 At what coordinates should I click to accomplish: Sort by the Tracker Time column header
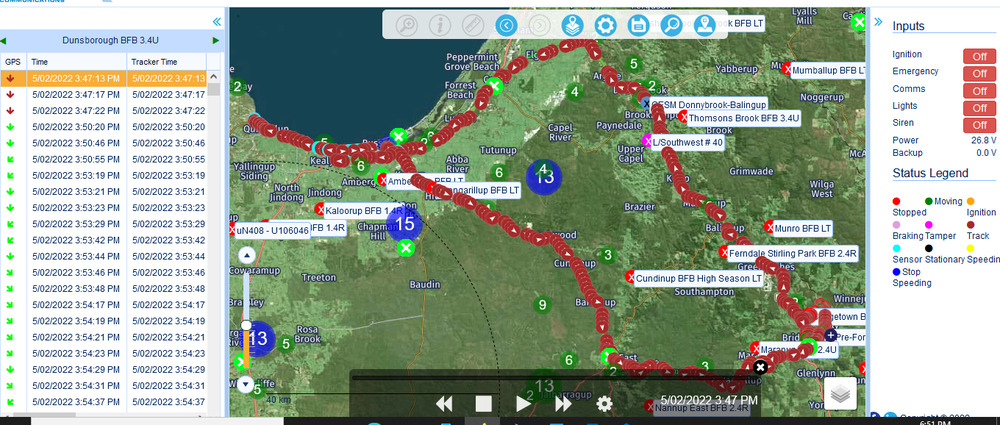point(154,62)
